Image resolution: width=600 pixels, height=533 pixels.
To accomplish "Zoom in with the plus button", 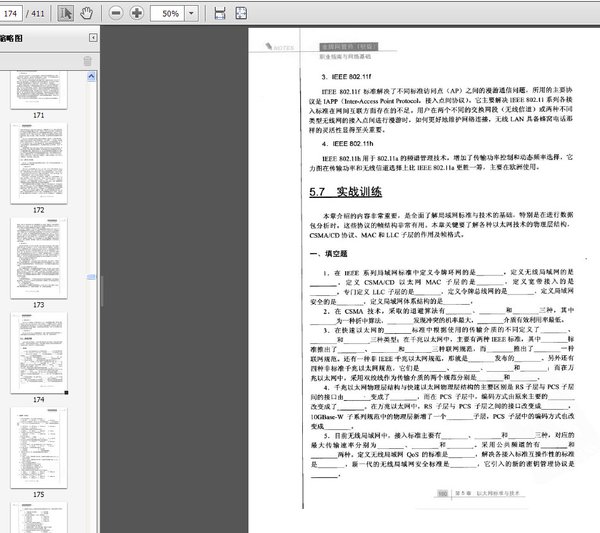I will [137, 13].
